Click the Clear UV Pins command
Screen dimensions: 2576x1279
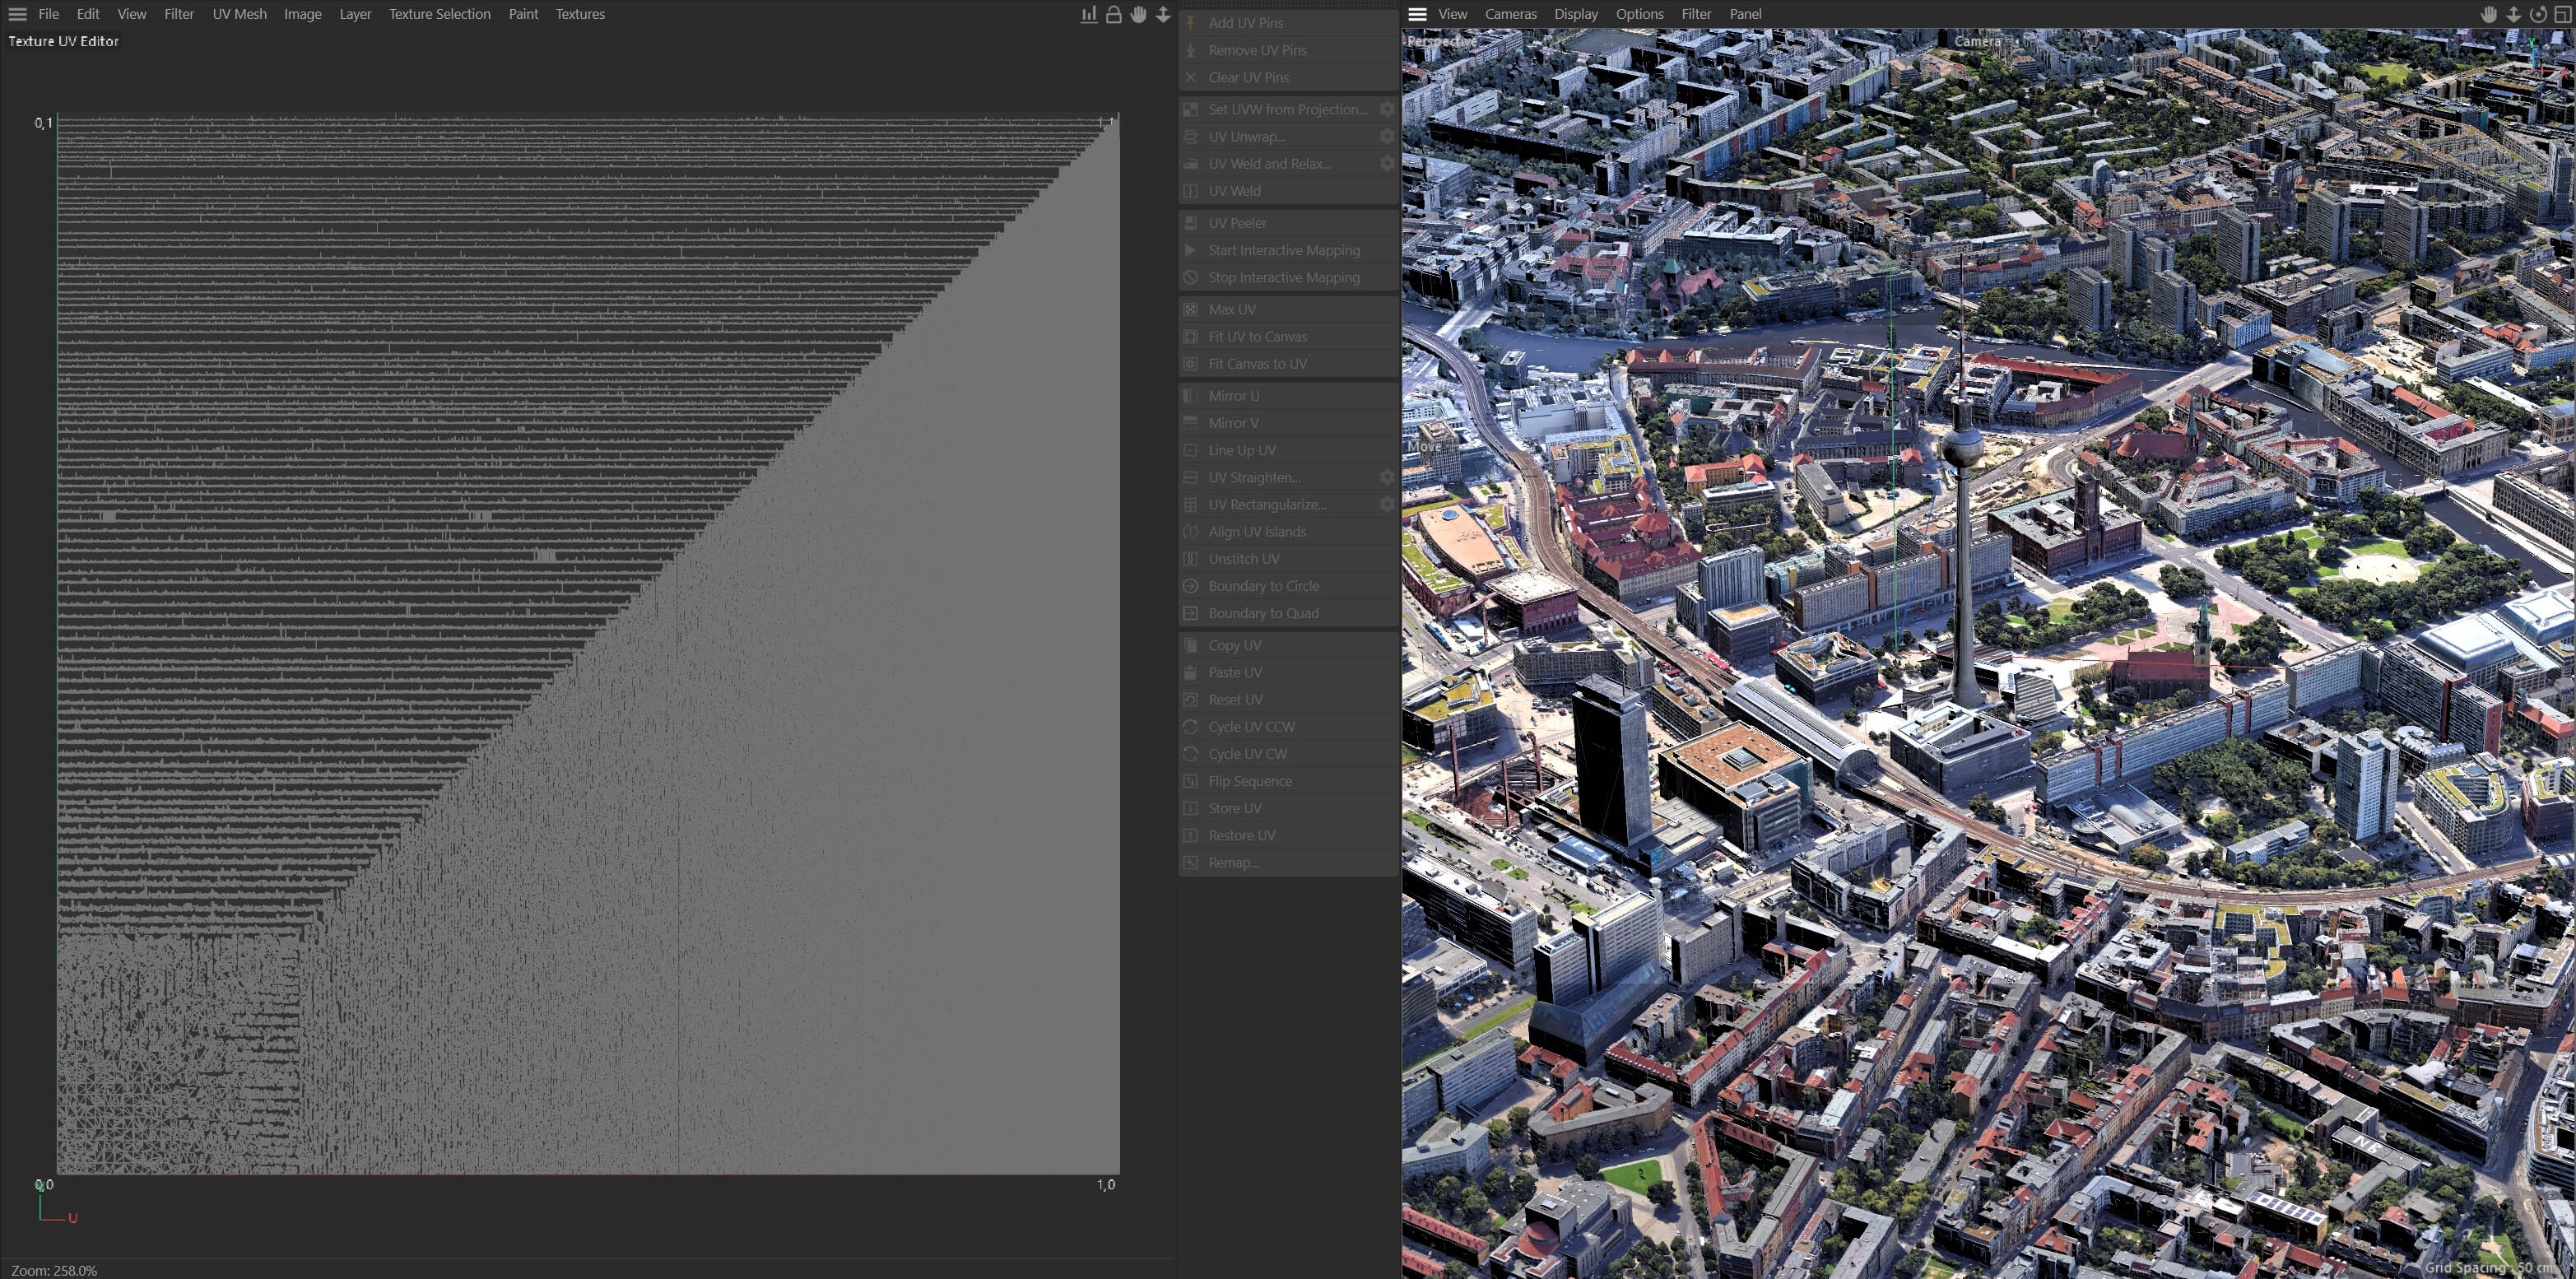tap(1288, 77)
